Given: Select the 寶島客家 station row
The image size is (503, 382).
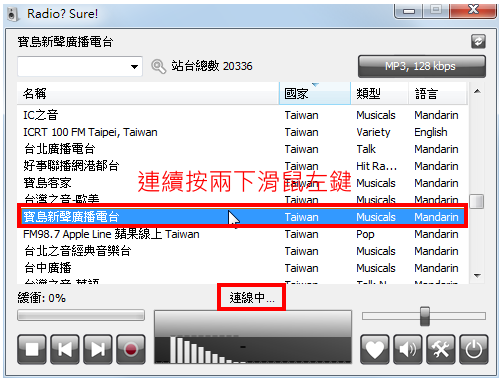Looking at the screenshot, I should (242, 183).
